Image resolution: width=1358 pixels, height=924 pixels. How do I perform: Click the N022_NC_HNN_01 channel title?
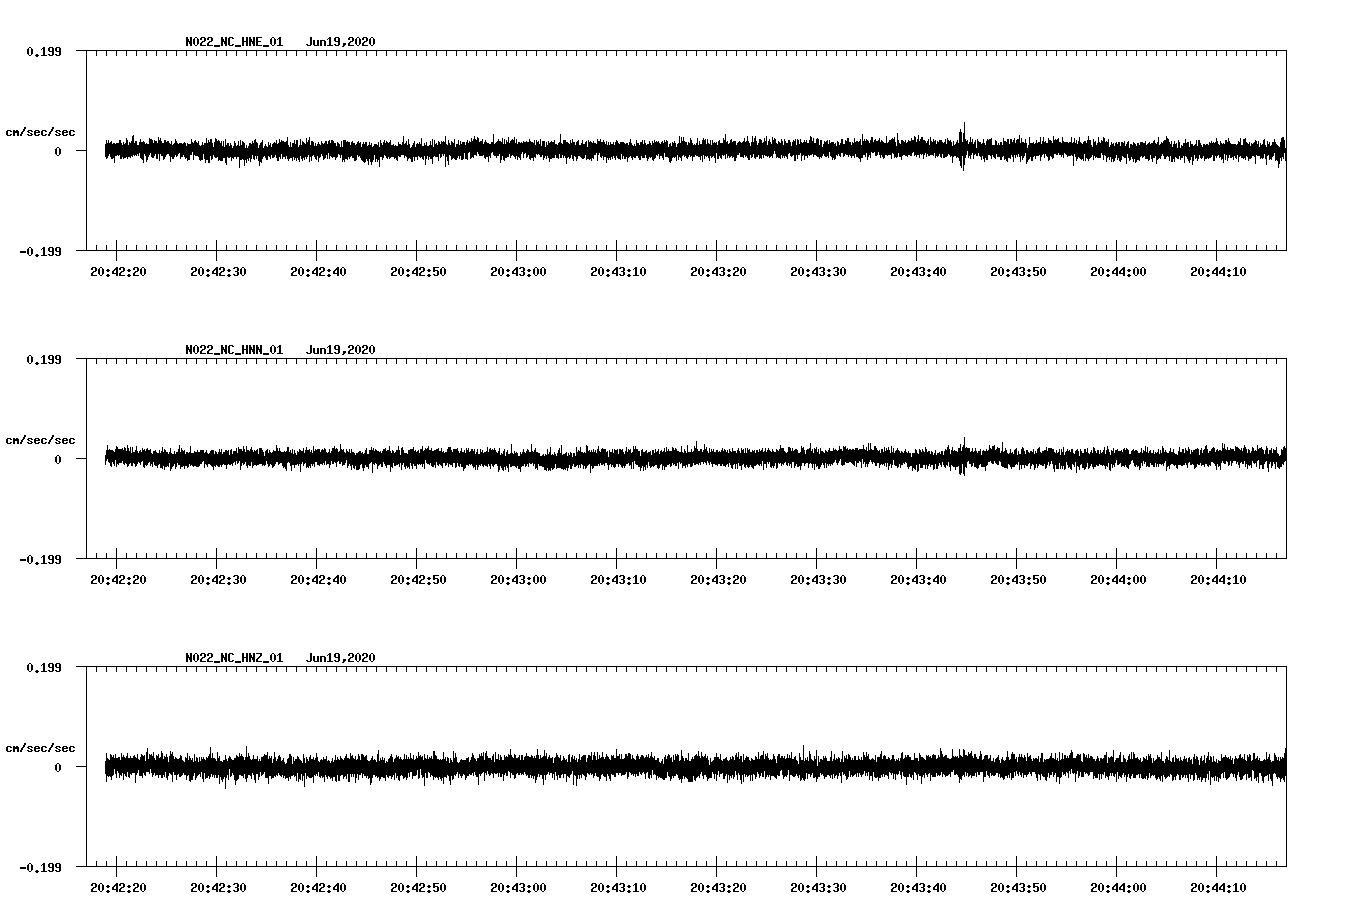coord(234,350)
